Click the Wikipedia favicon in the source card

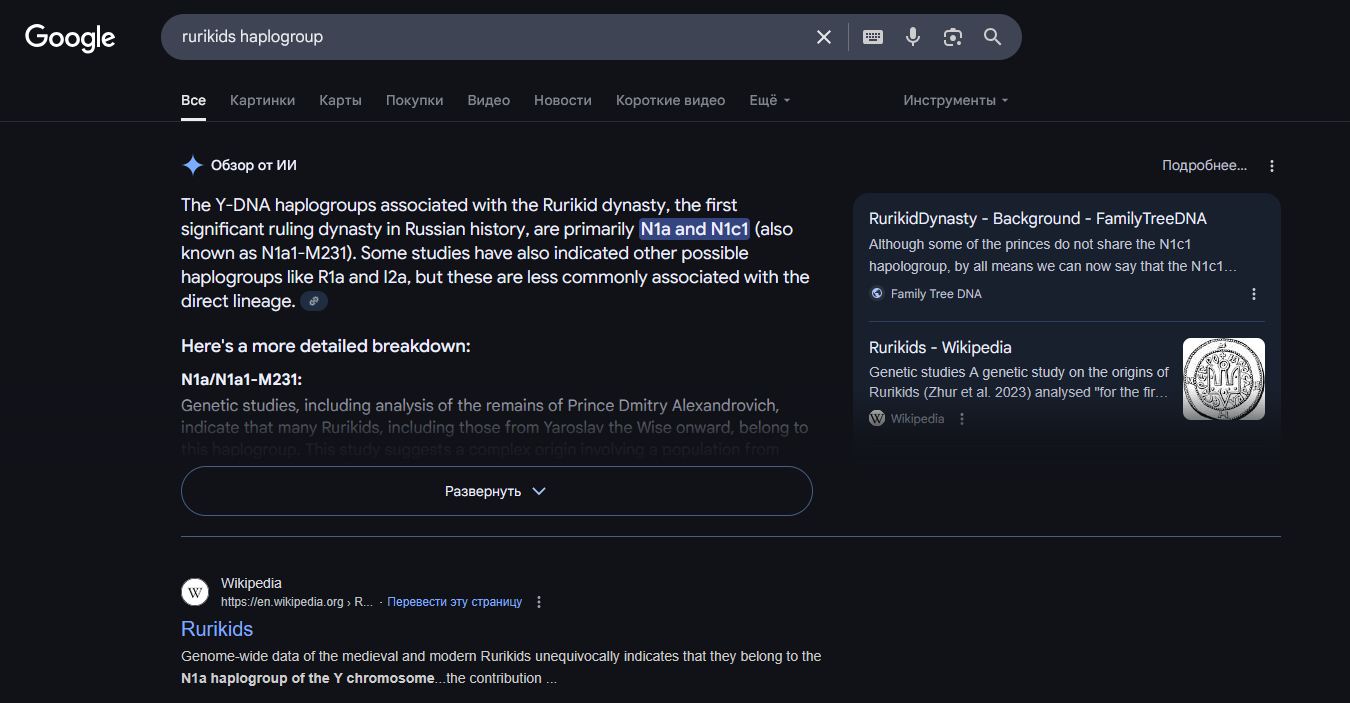877,419
